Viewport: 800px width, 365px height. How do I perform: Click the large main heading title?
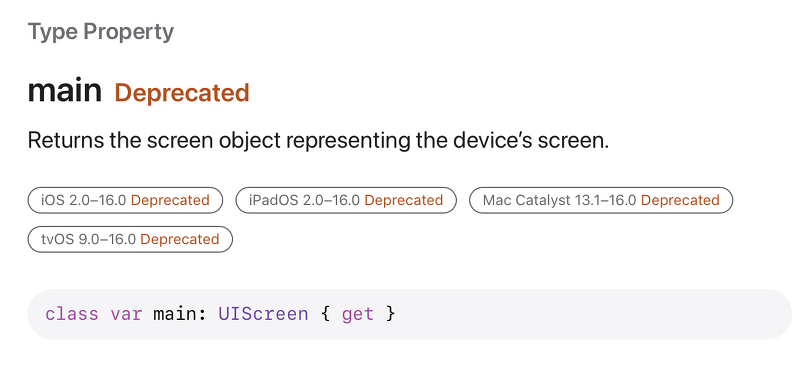point(65,90)
